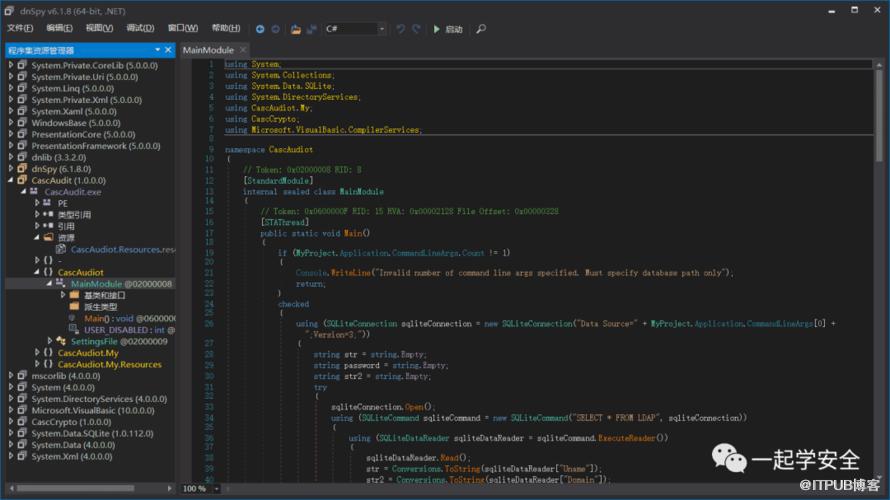Viewport: 890px width, 500px height.
Task: Click the SQLiteConnection type in code
Action: click(361, 323)
